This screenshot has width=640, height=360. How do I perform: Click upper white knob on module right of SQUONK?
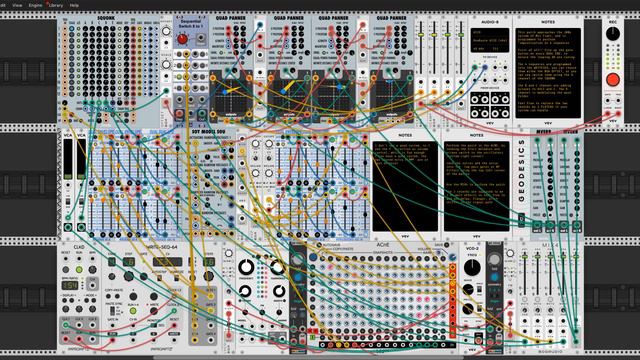166,31
